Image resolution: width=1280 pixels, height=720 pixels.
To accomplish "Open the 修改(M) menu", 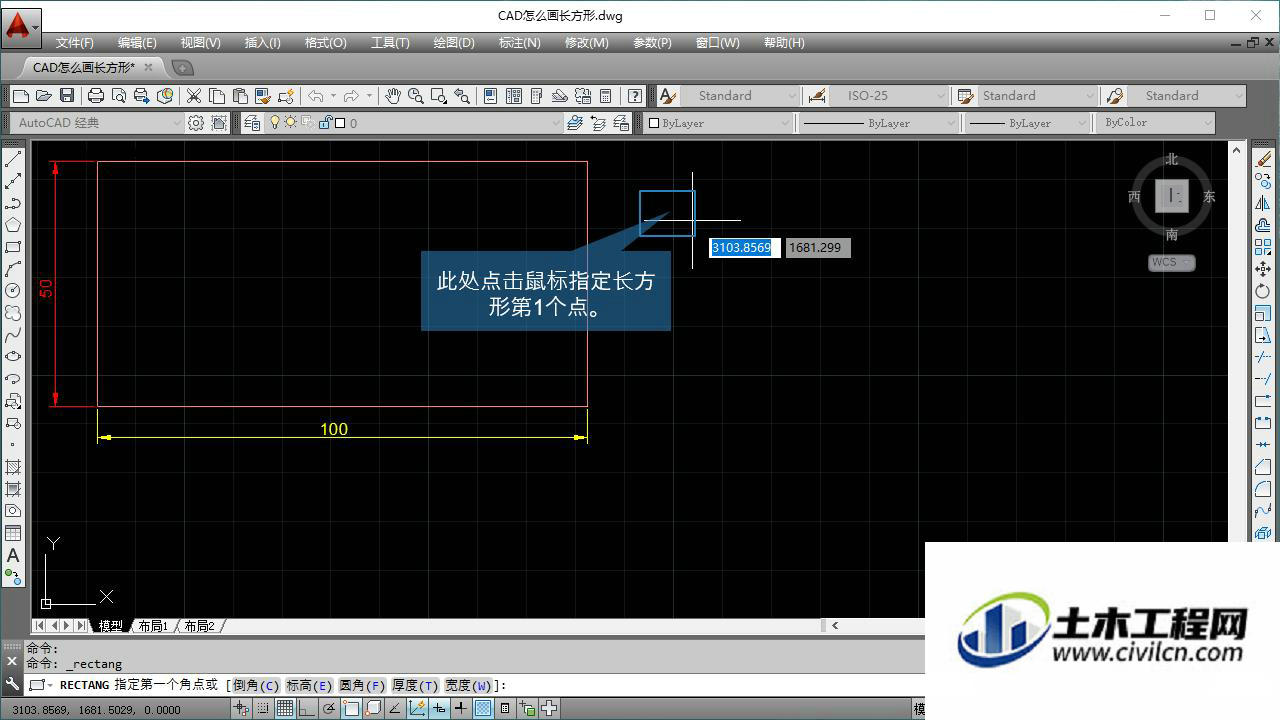I will 586,43.
